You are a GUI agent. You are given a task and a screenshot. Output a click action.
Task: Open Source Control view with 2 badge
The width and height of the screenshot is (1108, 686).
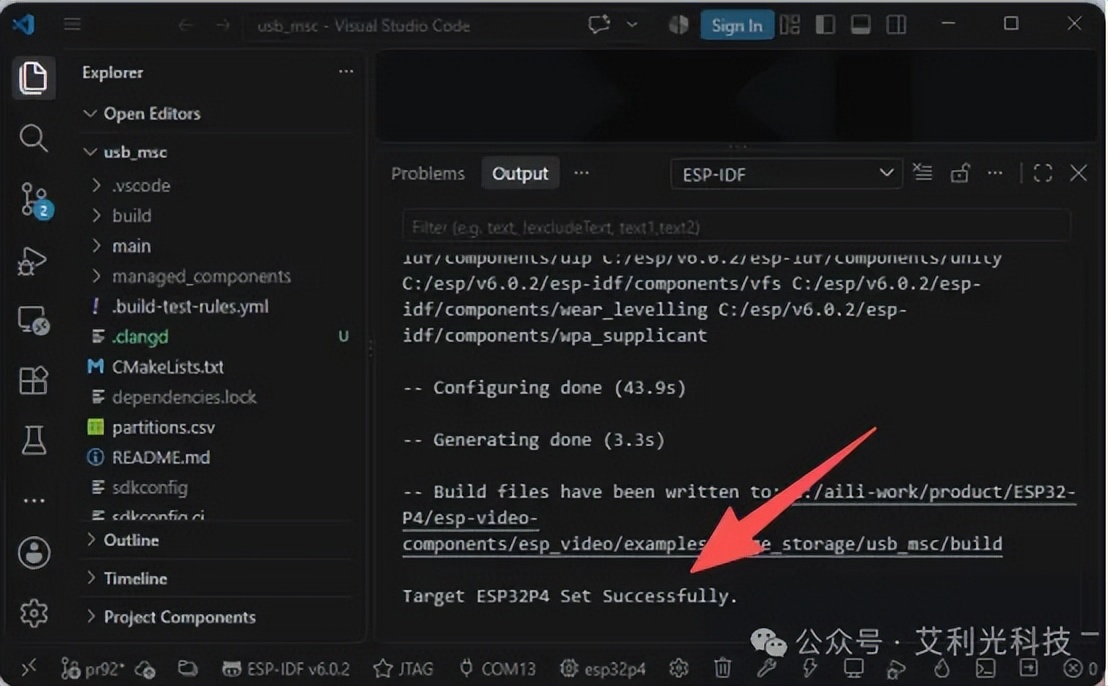click(33, 200)
